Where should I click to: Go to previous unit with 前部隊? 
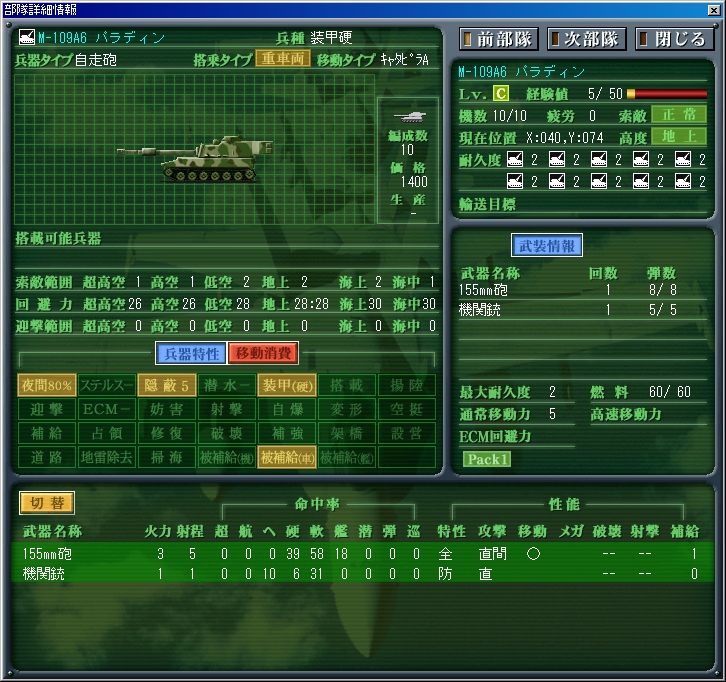(499, 39)
